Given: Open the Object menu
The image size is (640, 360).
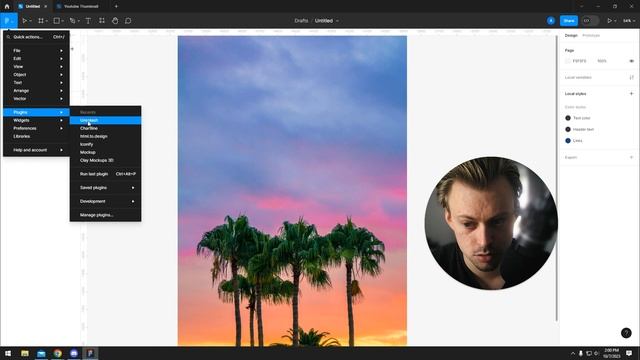Looking at the screenshot, I should [36, 75].
